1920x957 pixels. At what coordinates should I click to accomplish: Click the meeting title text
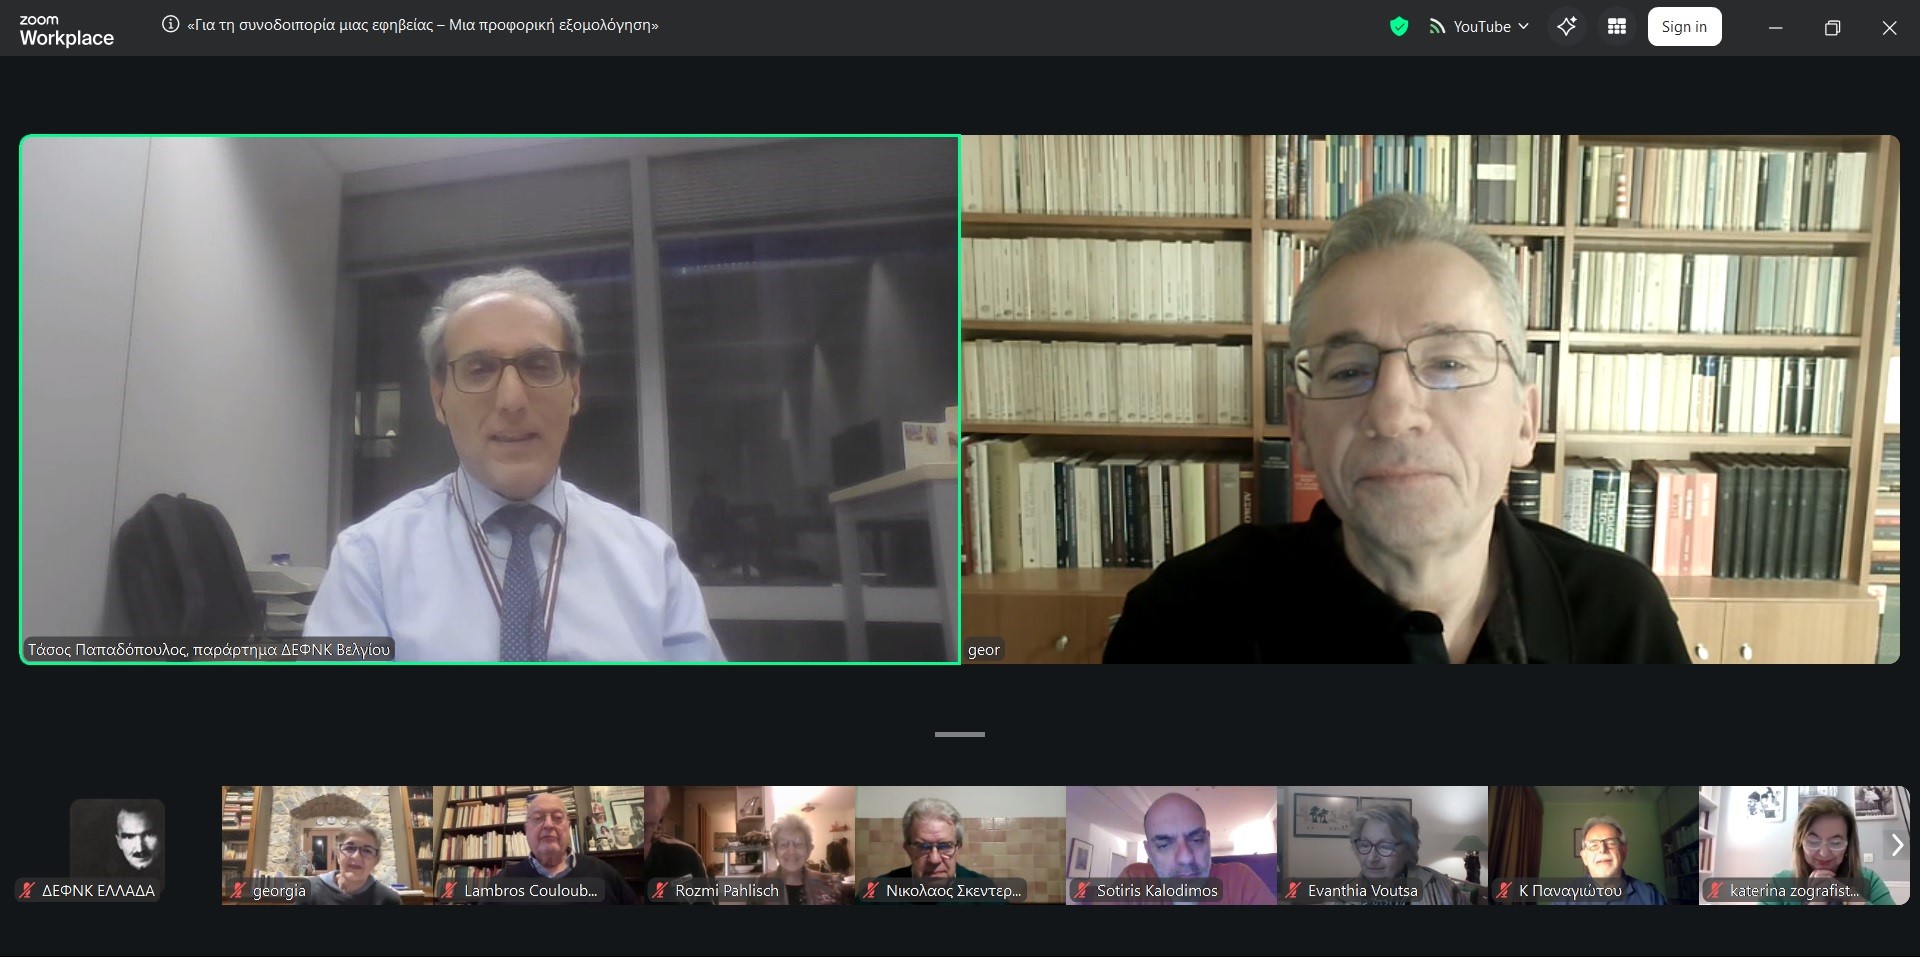423,25
